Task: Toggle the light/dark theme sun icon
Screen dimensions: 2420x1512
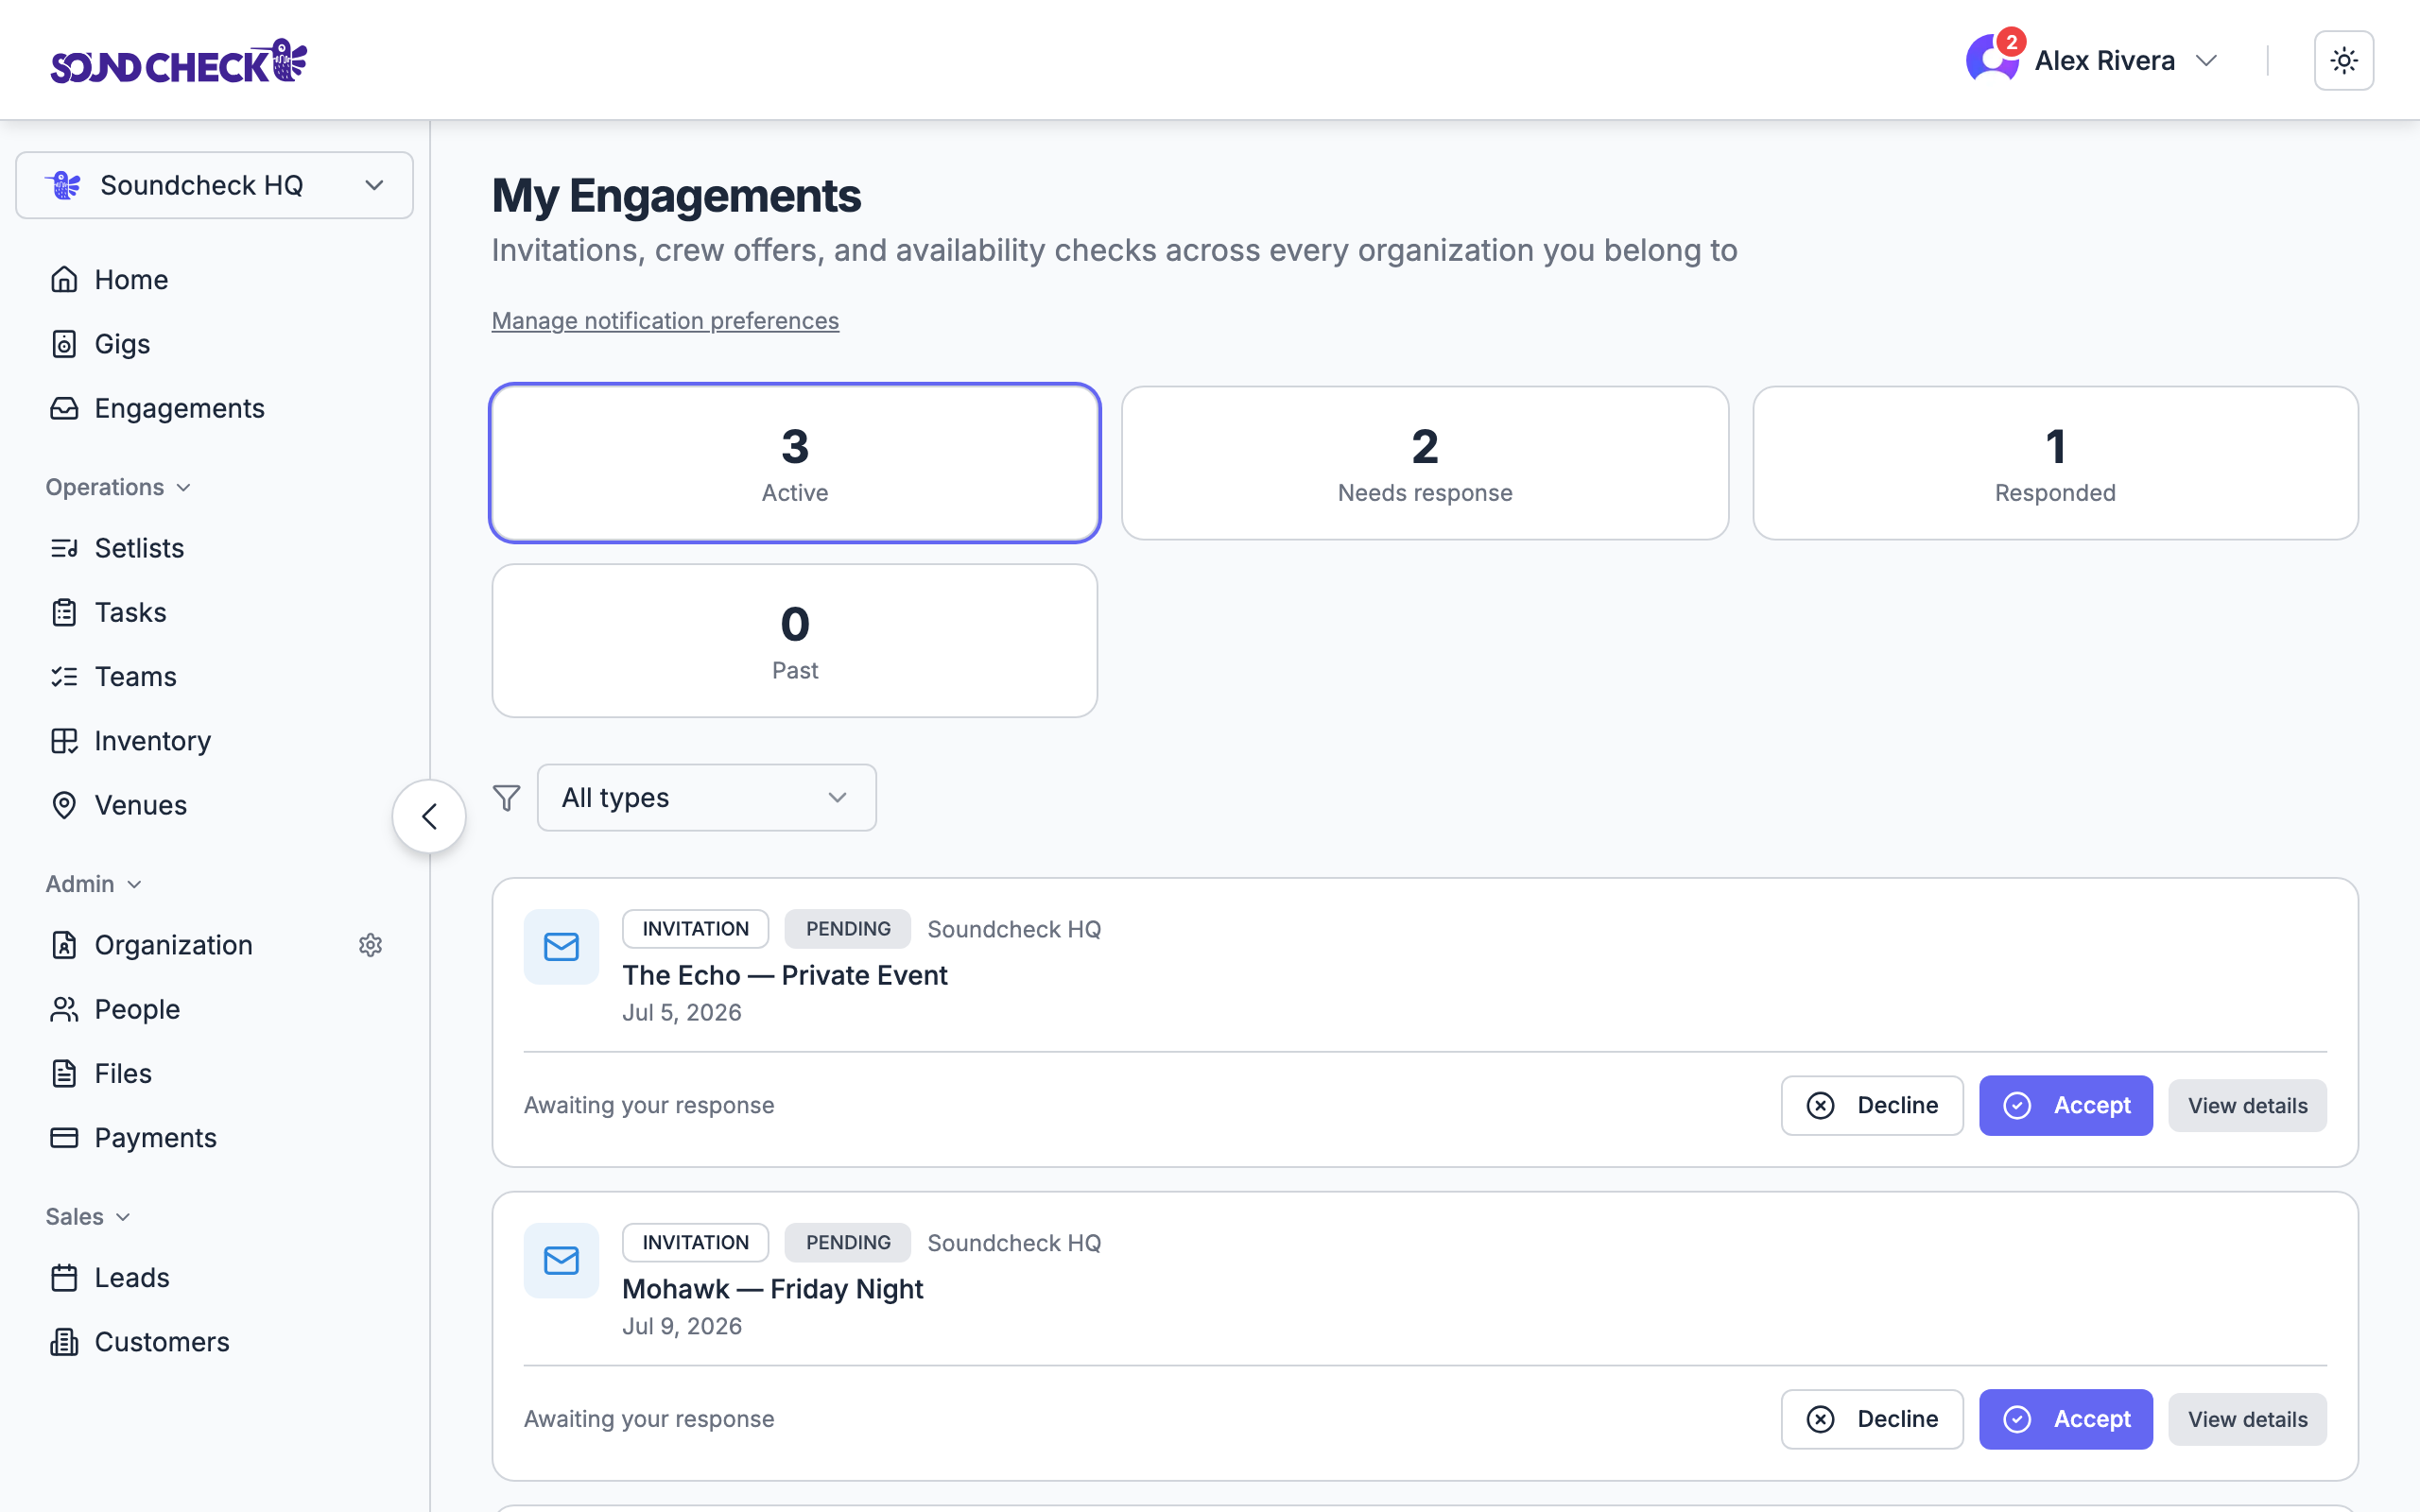Action: (2343, 61)
